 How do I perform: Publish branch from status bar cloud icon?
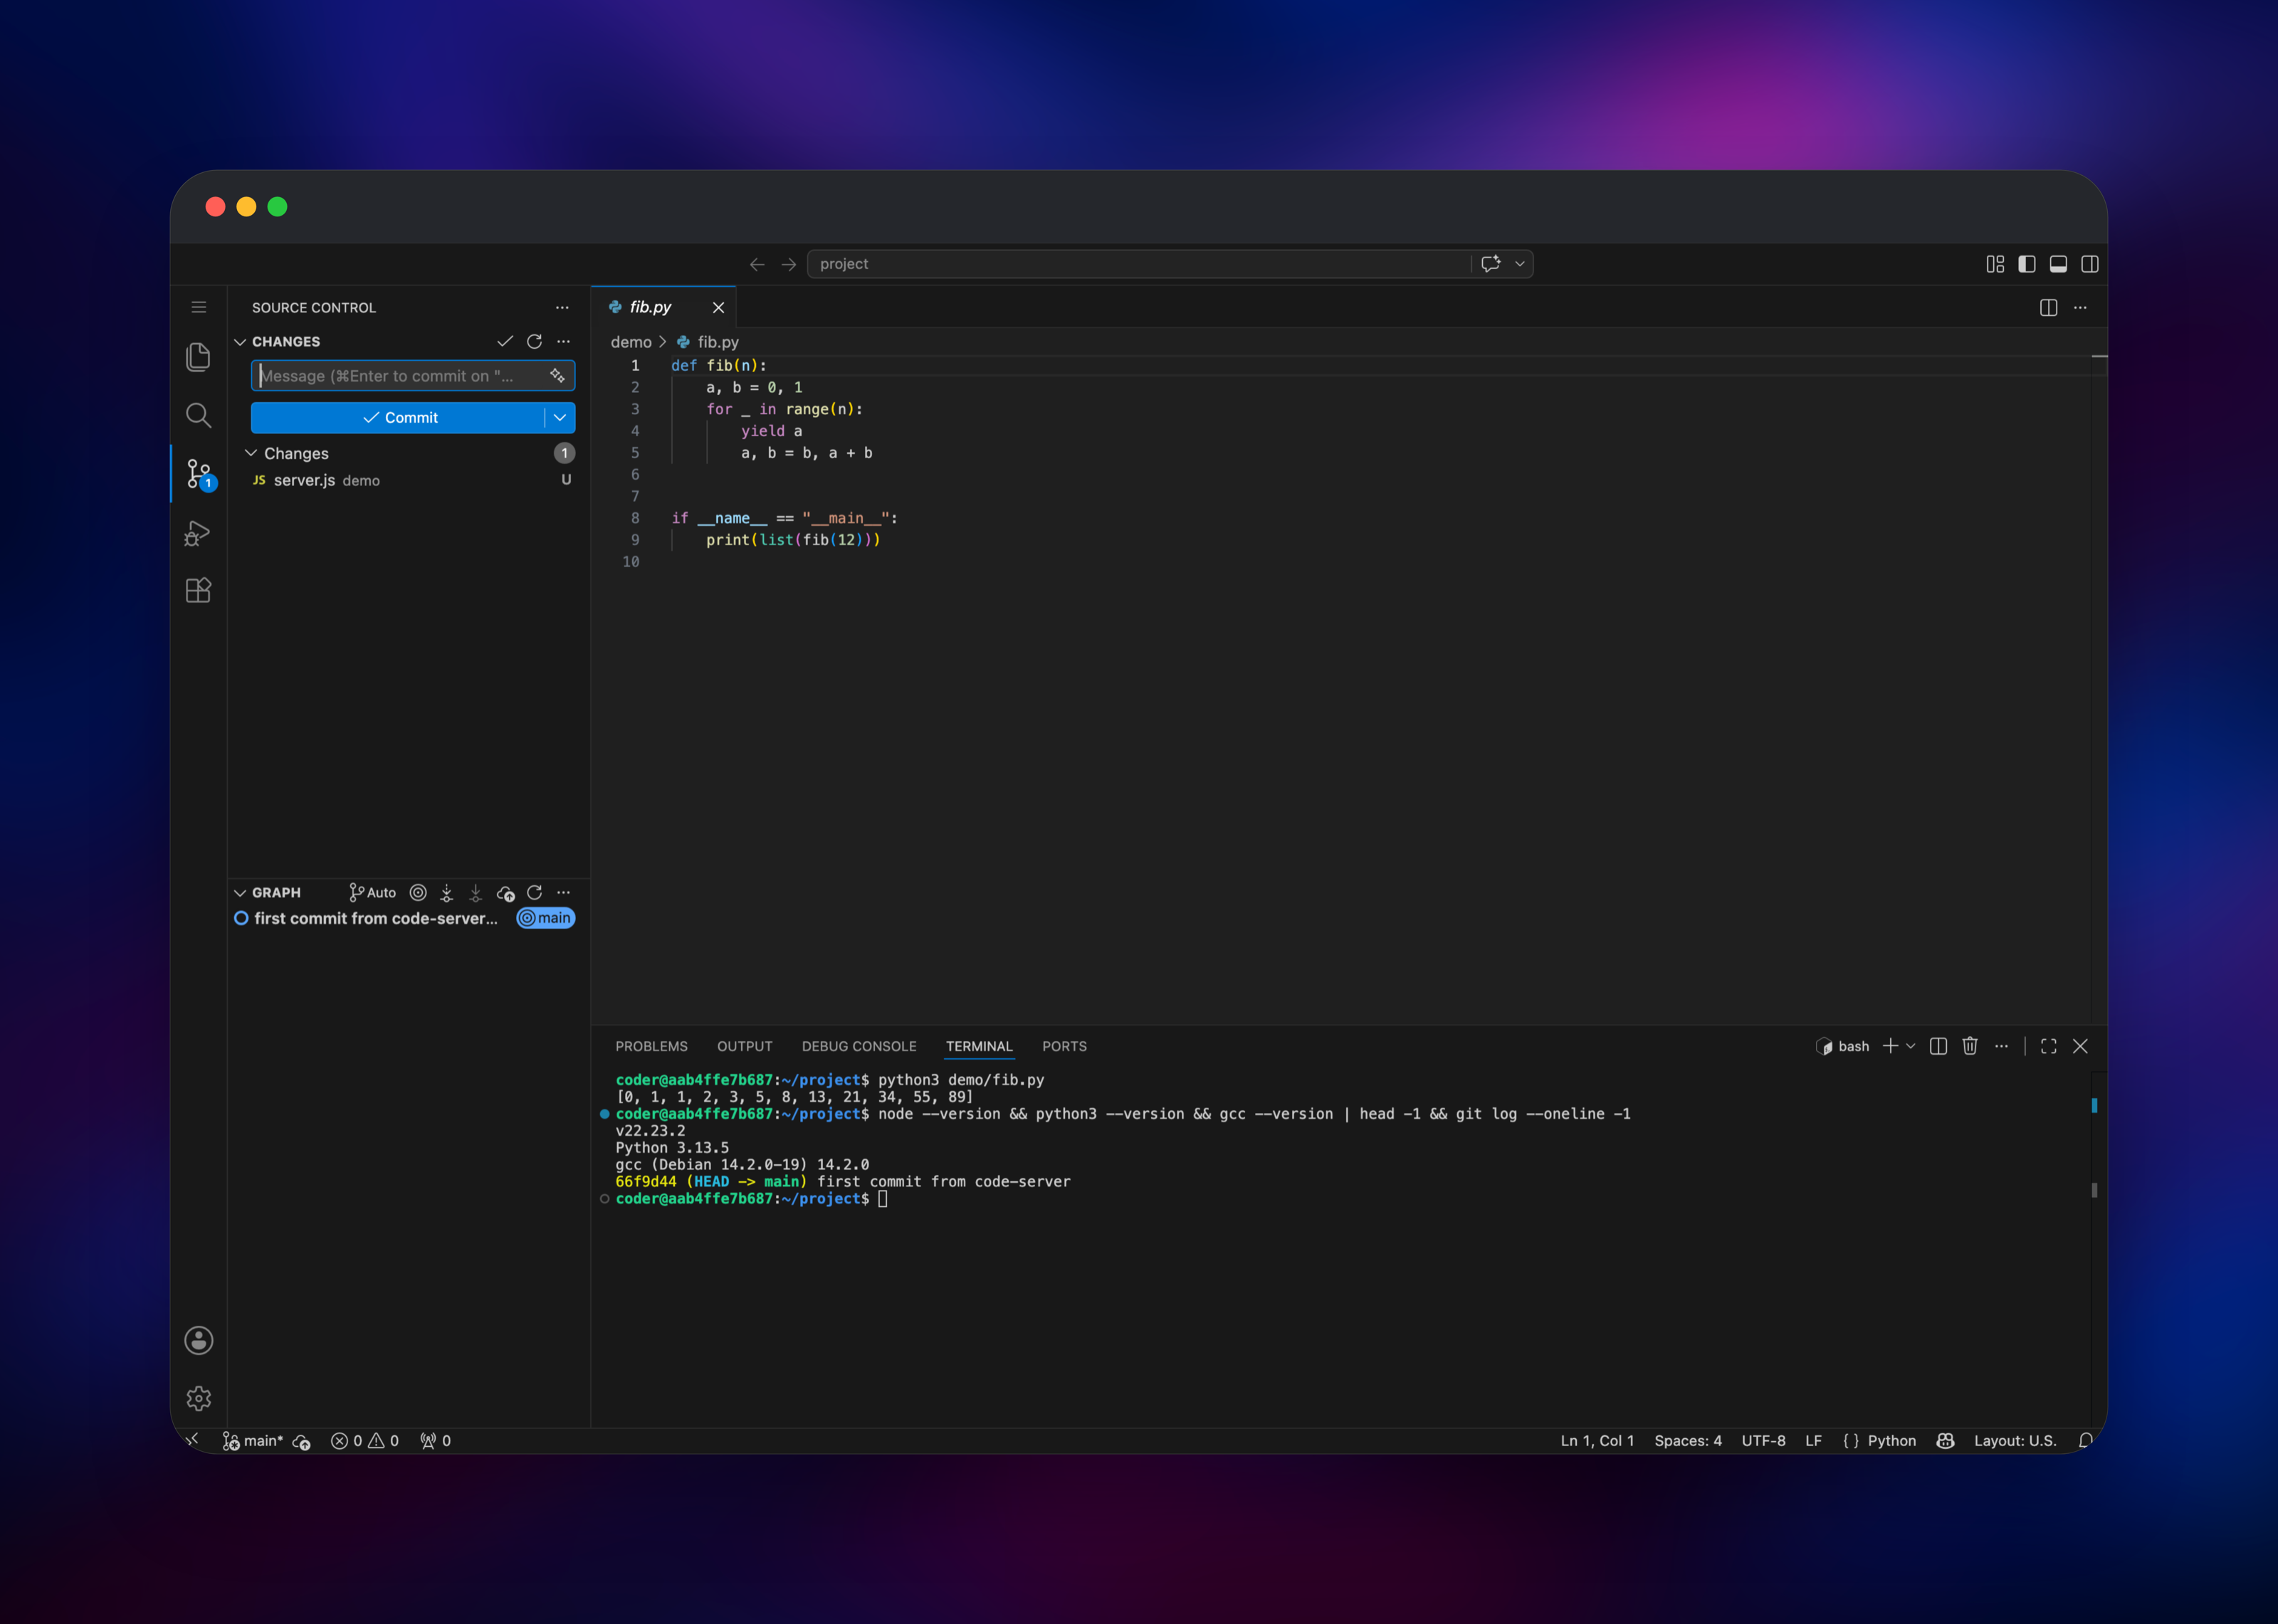[301, 1441]
